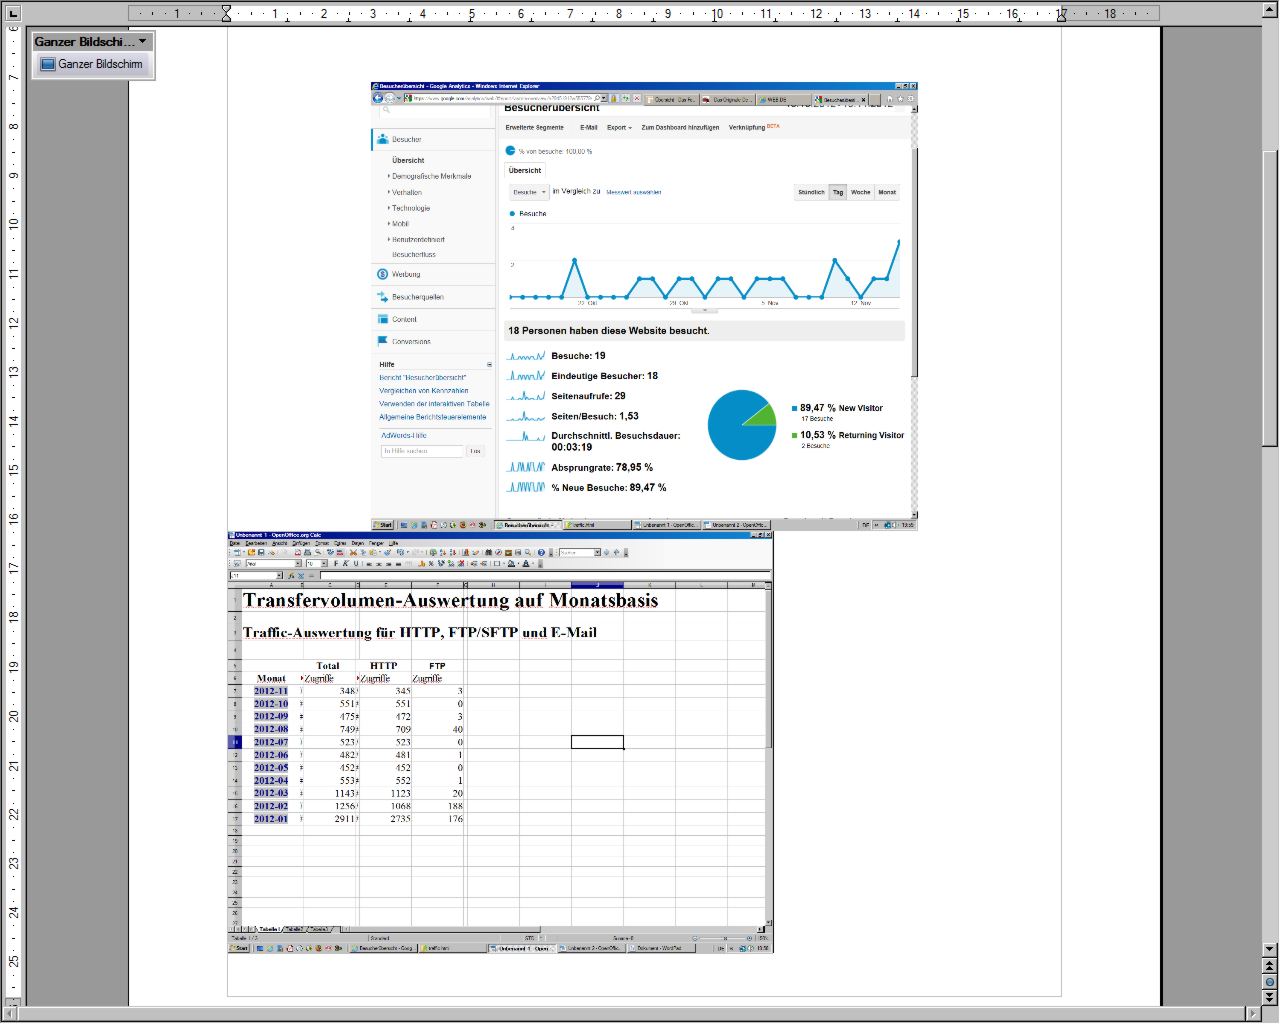Jump to previous page with double-up arrows

pyautogui.click(x=1269, y=966)
